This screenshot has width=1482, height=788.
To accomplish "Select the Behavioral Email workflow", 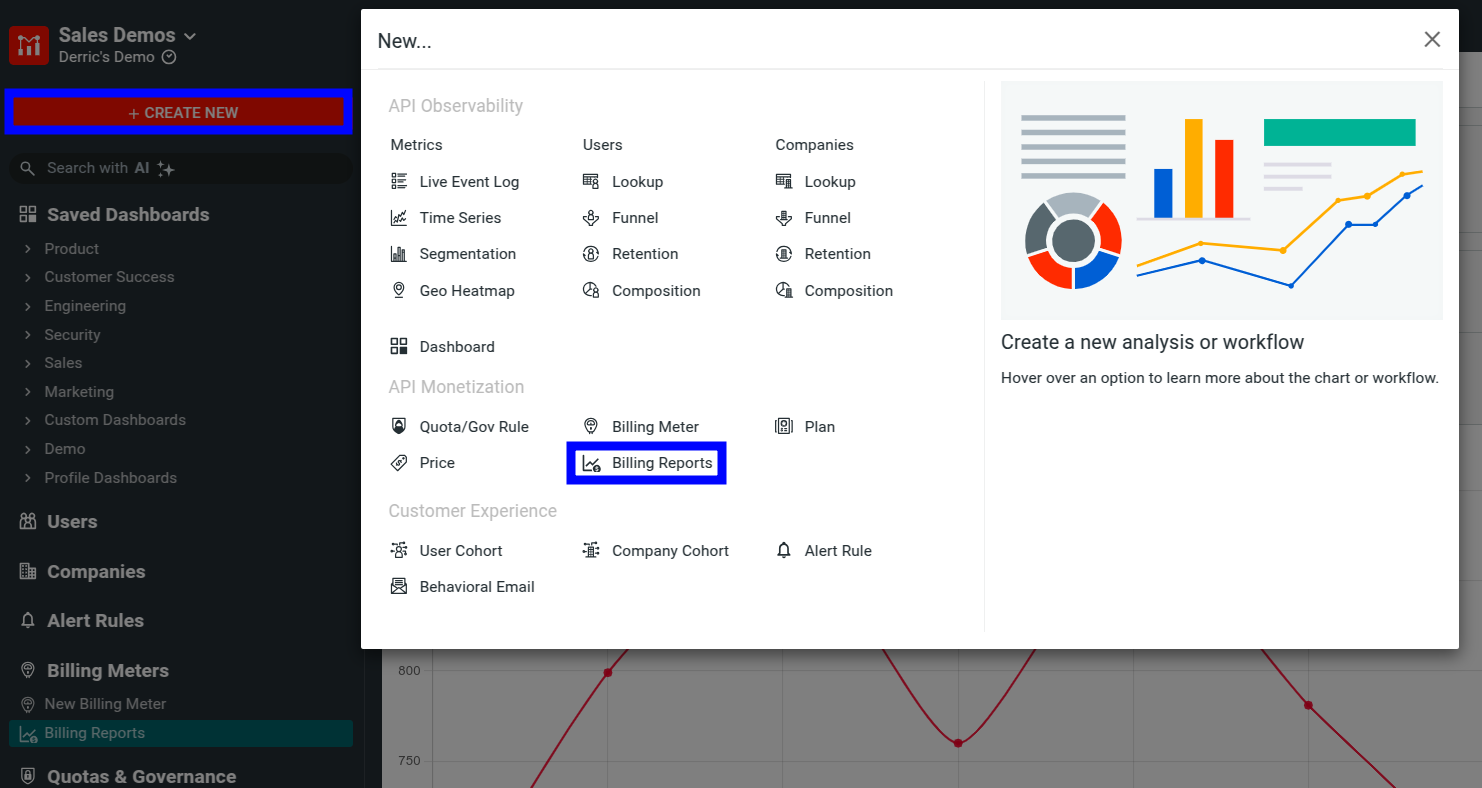I will tap(475, 586).
